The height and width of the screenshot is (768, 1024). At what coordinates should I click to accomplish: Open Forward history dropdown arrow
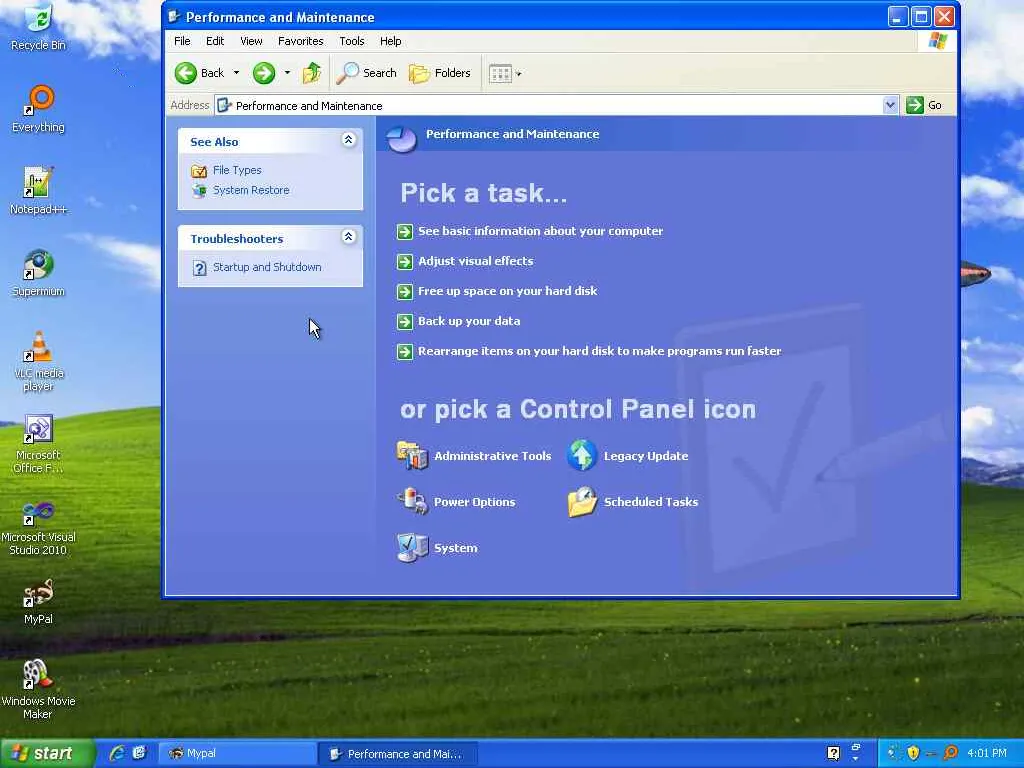(x=287, y=72)
